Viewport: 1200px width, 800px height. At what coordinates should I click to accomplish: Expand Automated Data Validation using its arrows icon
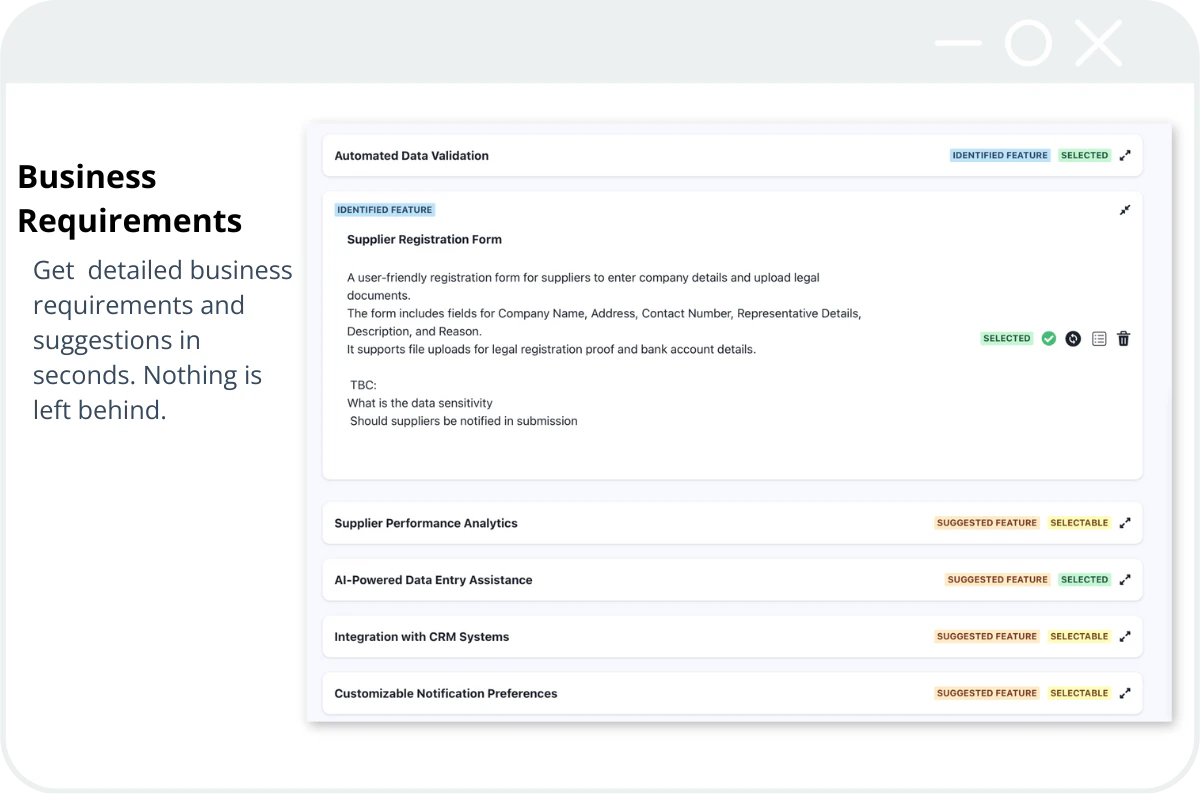[1125, 155]
